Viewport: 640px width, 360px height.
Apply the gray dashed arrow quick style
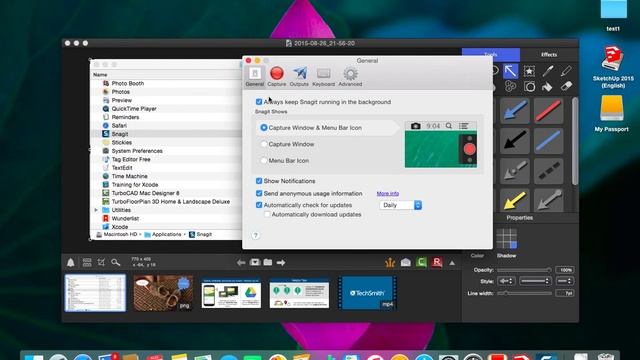coord(515,171)
